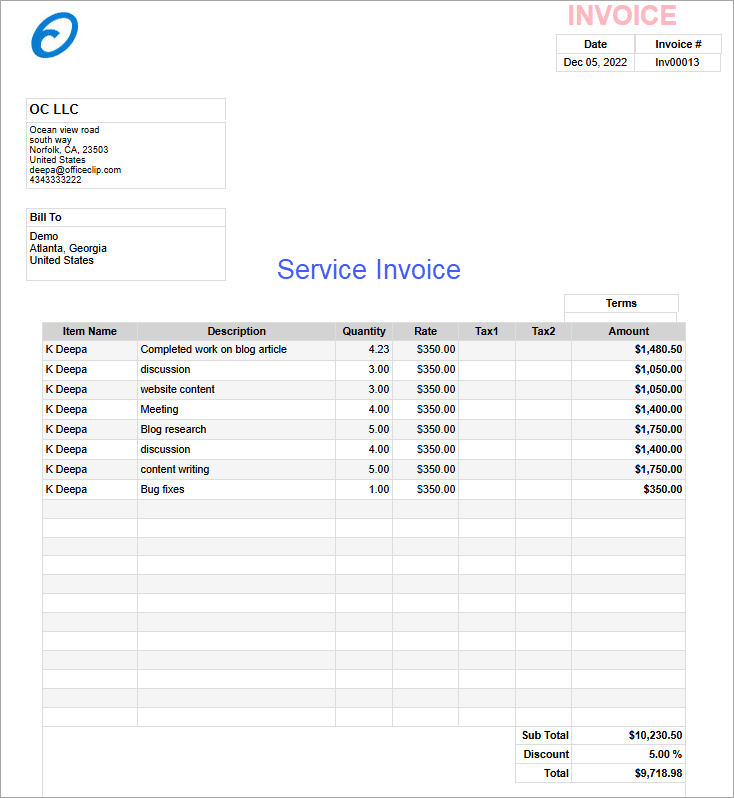734x798 pixels.
Task: Select the 'Completed work on blog article' description
Action: click(213, 349)
